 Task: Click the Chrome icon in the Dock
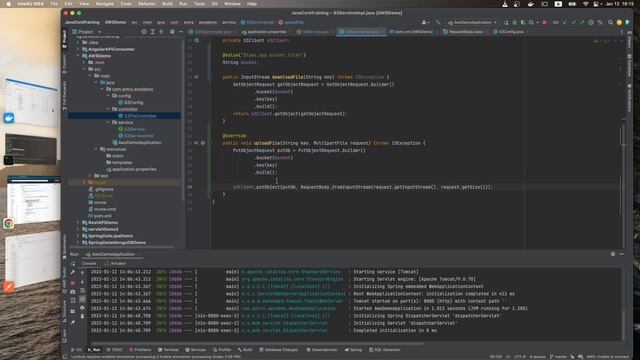8,223
